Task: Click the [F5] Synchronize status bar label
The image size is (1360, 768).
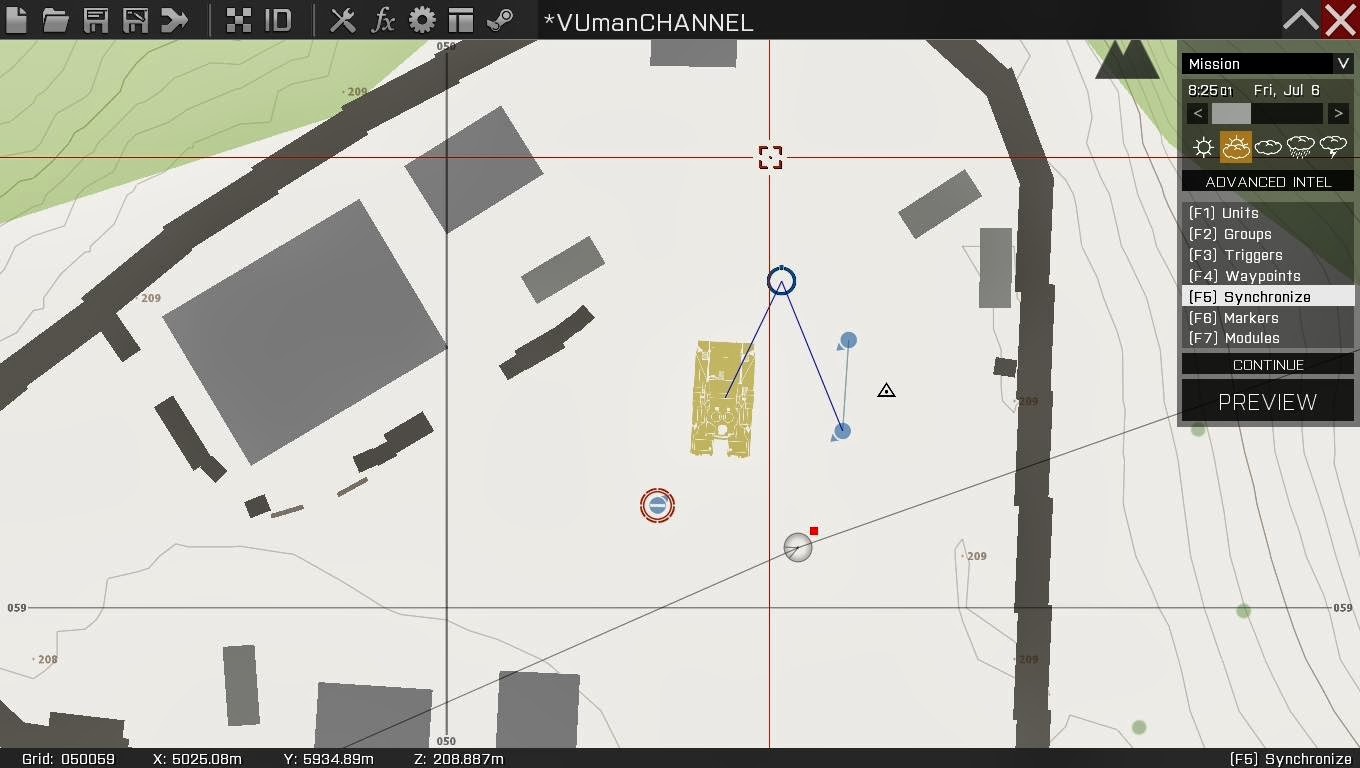Action: click(x=1290, y=759)
